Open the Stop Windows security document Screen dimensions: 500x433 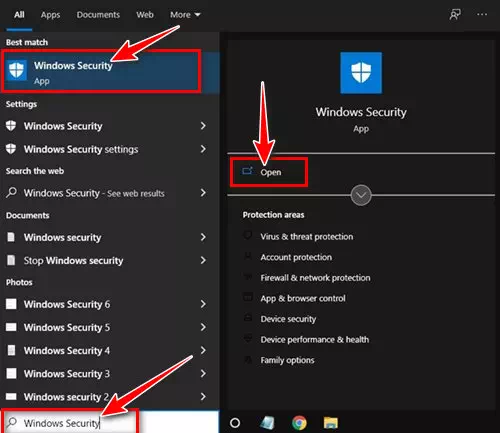click(73, 261)
